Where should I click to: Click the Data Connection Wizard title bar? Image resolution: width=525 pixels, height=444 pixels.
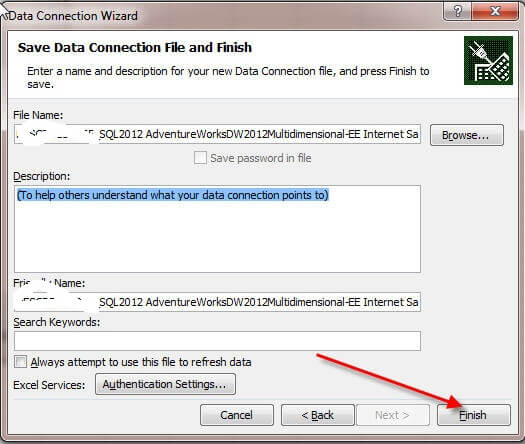point(221,15)
